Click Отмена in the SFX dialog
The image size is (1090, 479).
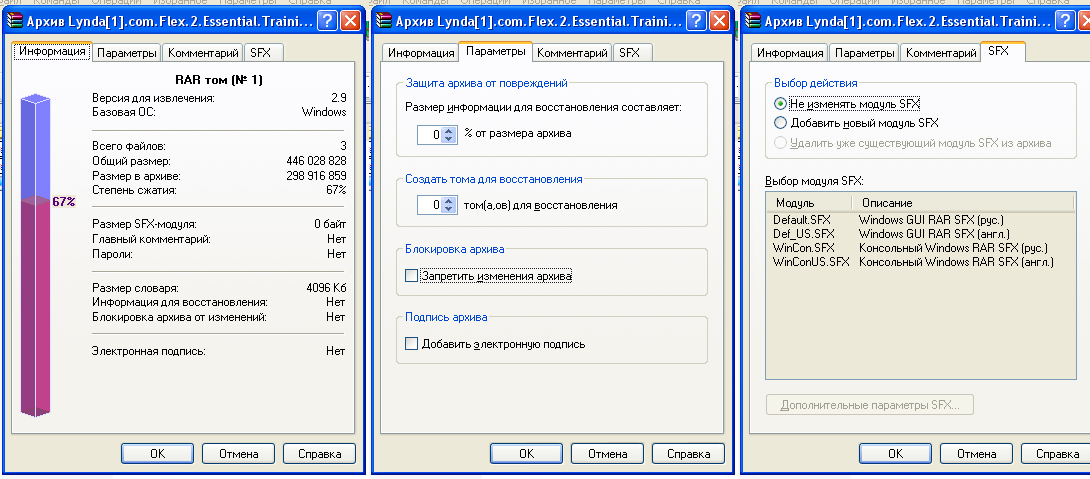pyautogui.click(x=976, y=454)
